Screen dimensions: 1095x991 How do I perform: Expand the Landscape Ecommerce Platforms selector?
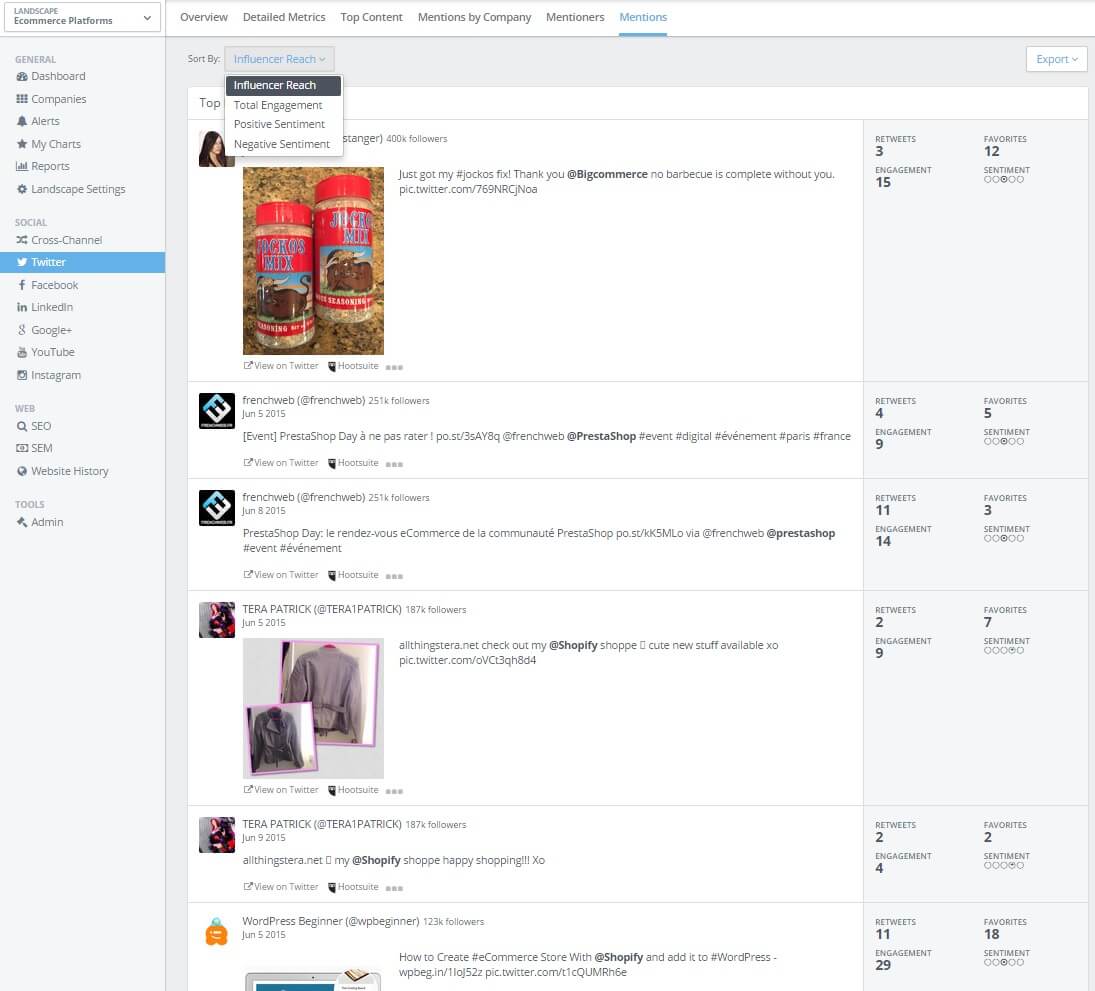pos(82,17)
